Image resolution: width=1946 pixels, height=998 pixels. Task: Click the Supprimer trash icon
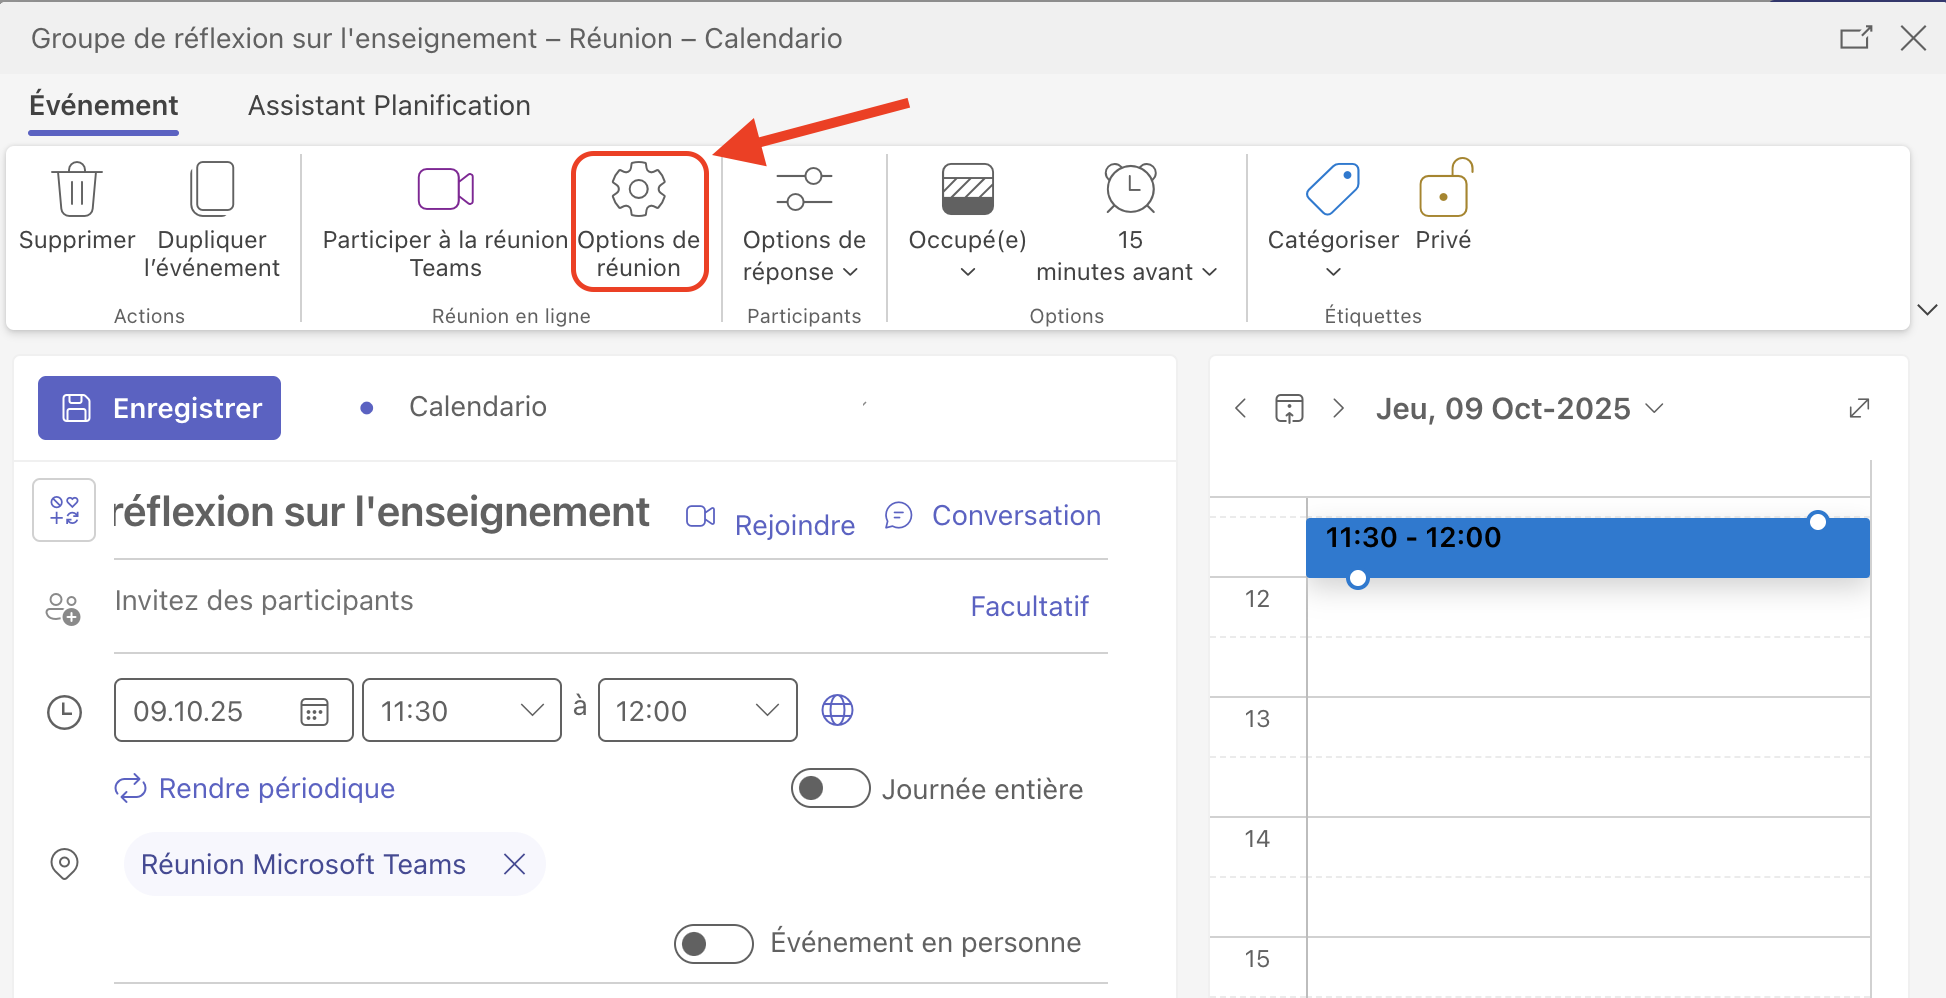[76, 190]
